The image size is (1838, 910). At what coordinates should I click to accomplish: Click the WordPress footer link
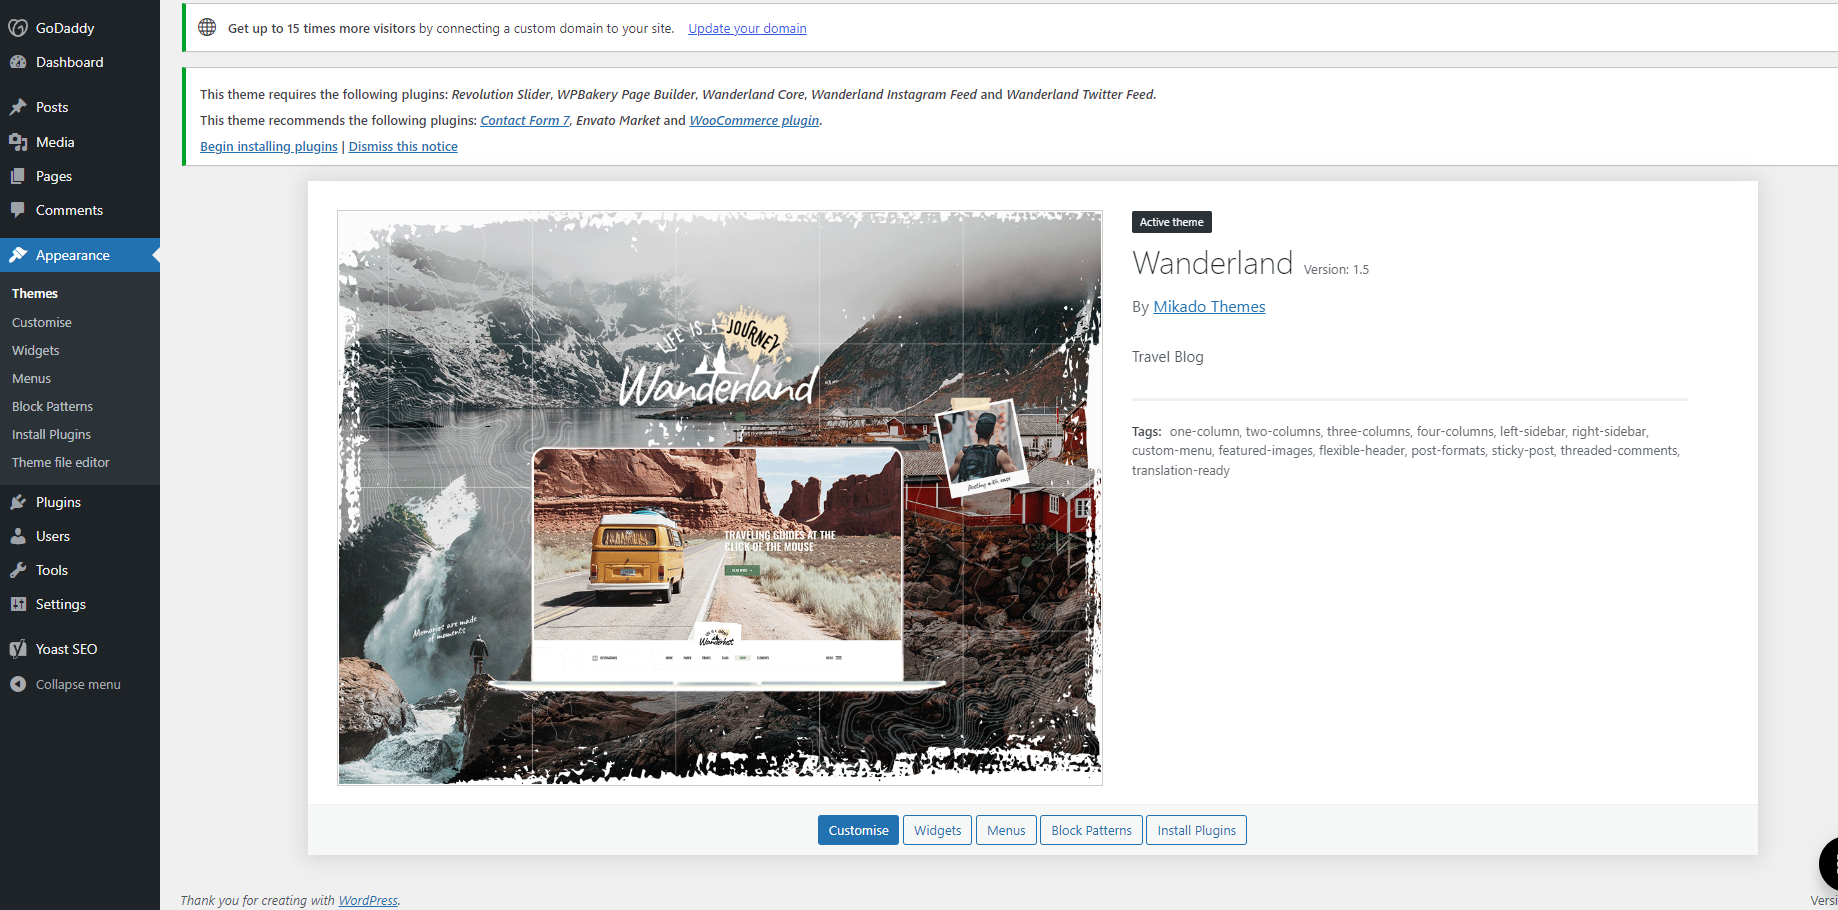(368, 900)
